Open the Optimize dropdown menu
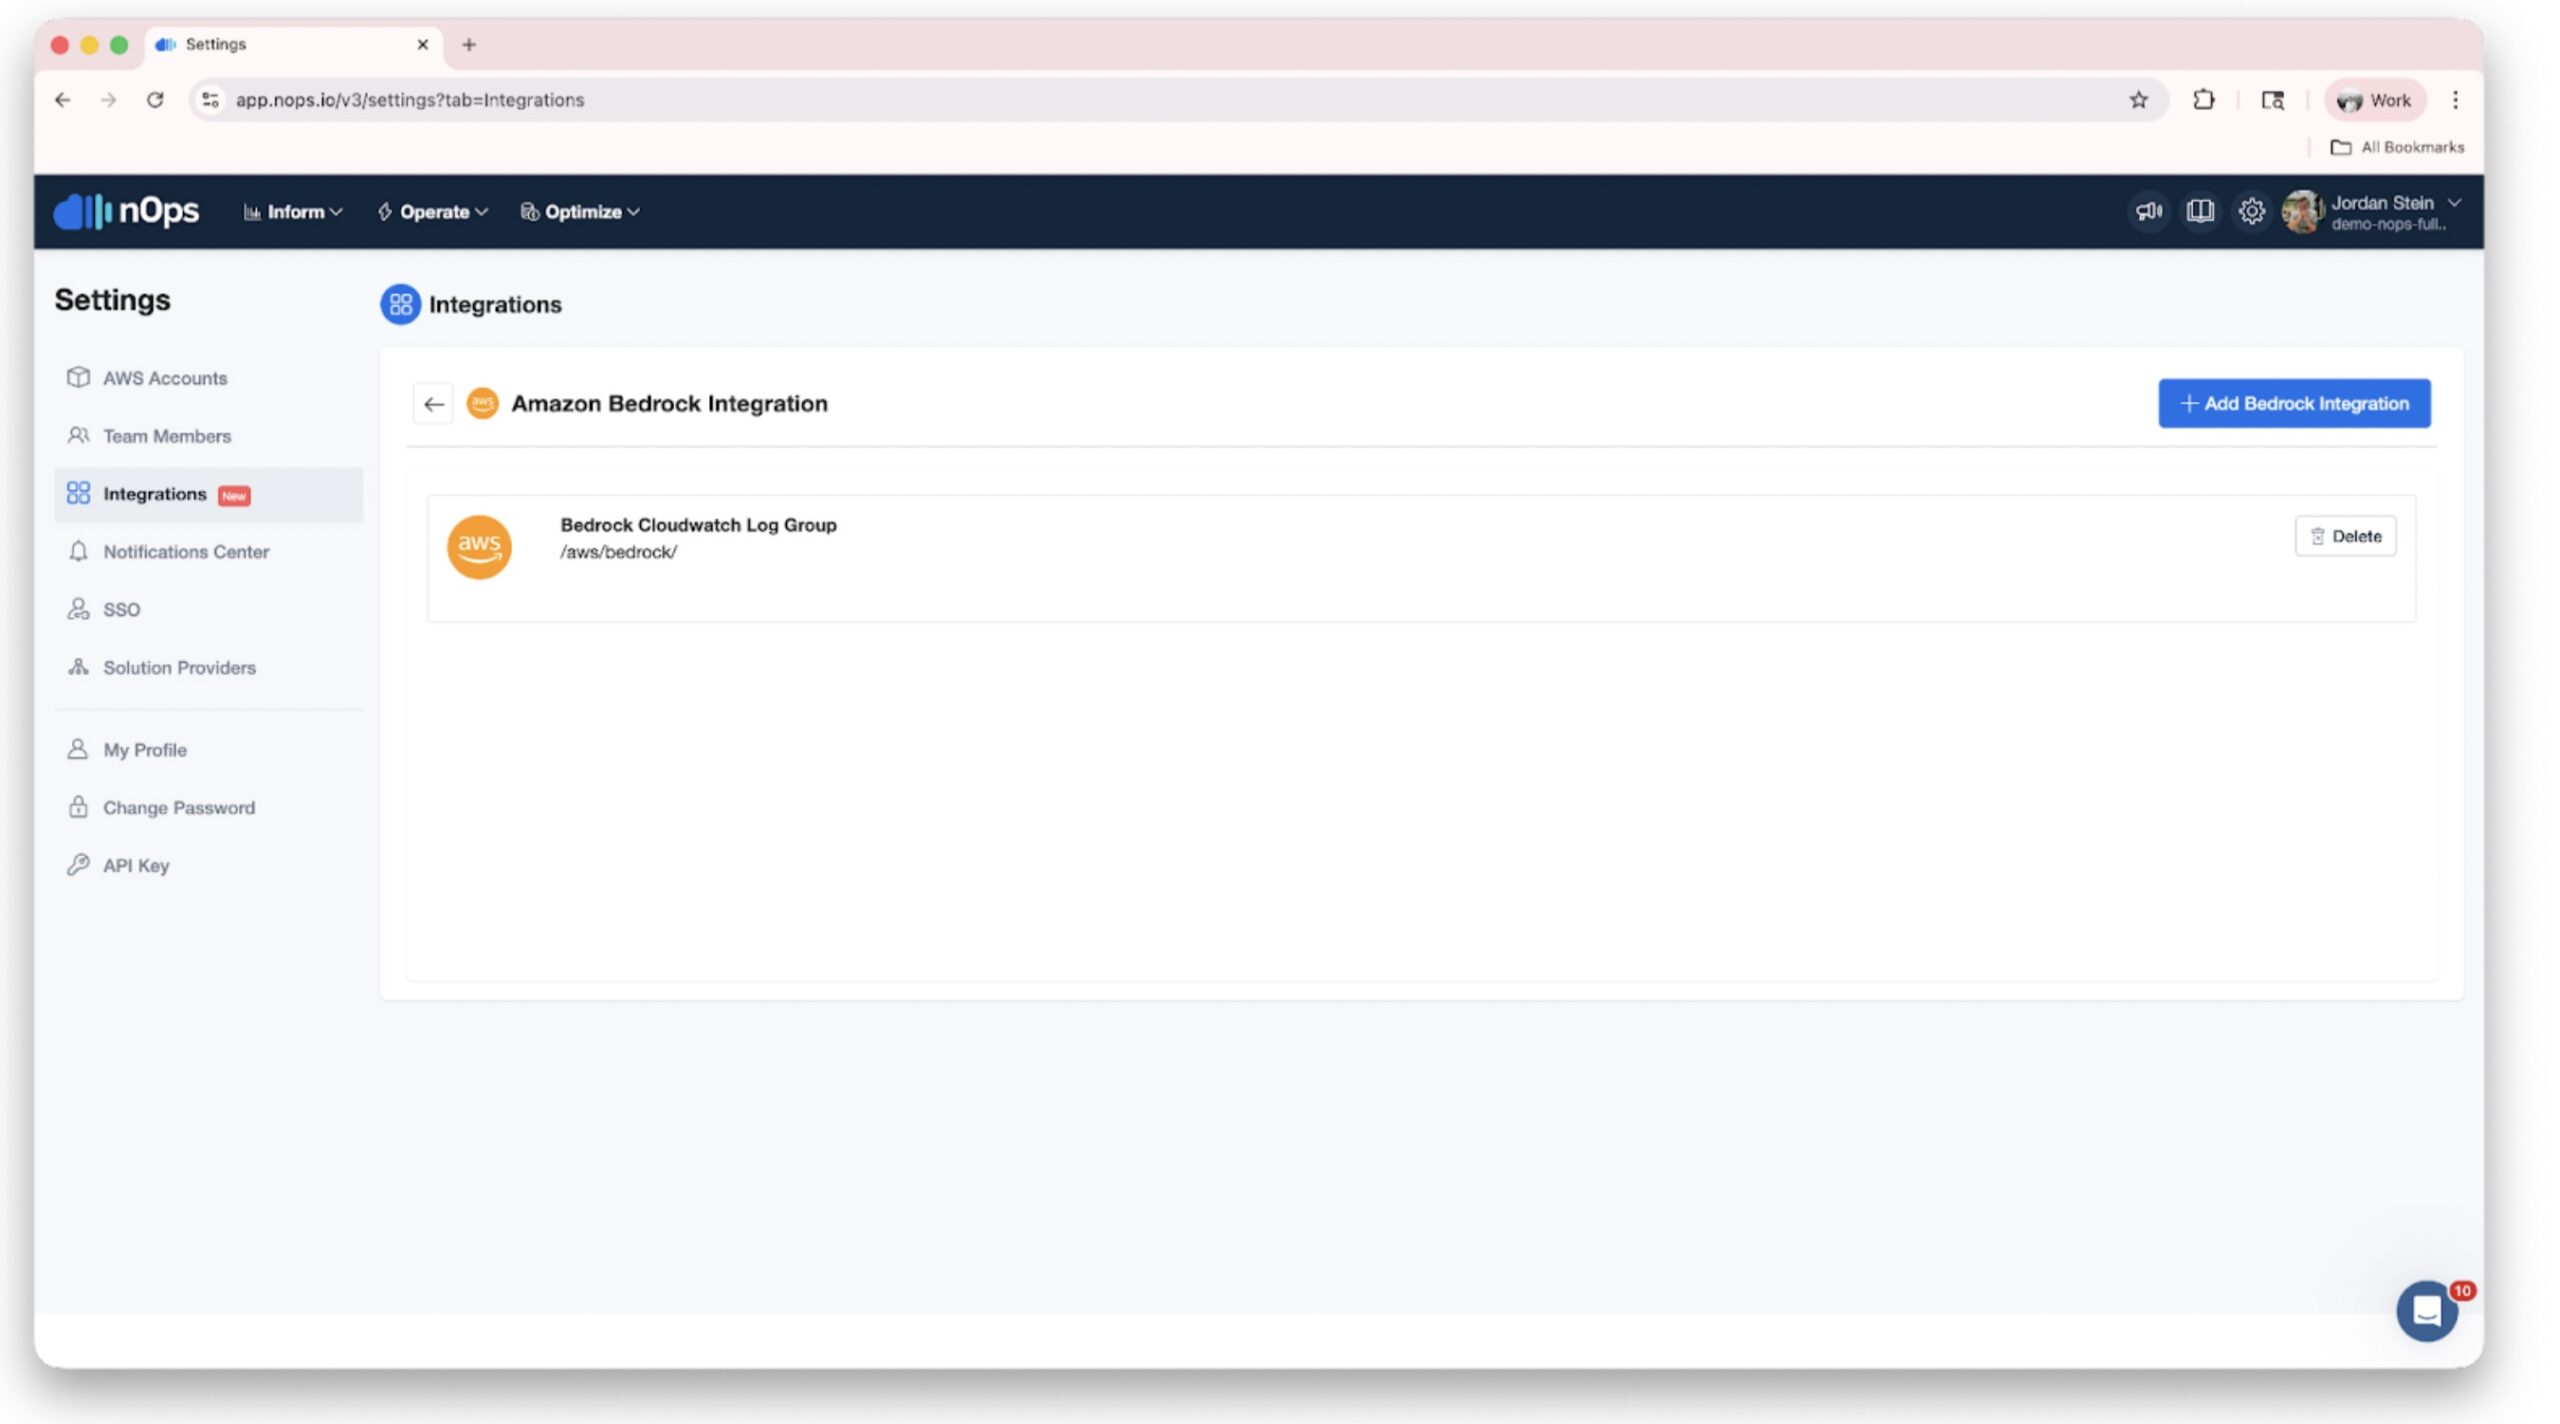The height and width of the screenshot is (1424, 2560). [581, 212]
